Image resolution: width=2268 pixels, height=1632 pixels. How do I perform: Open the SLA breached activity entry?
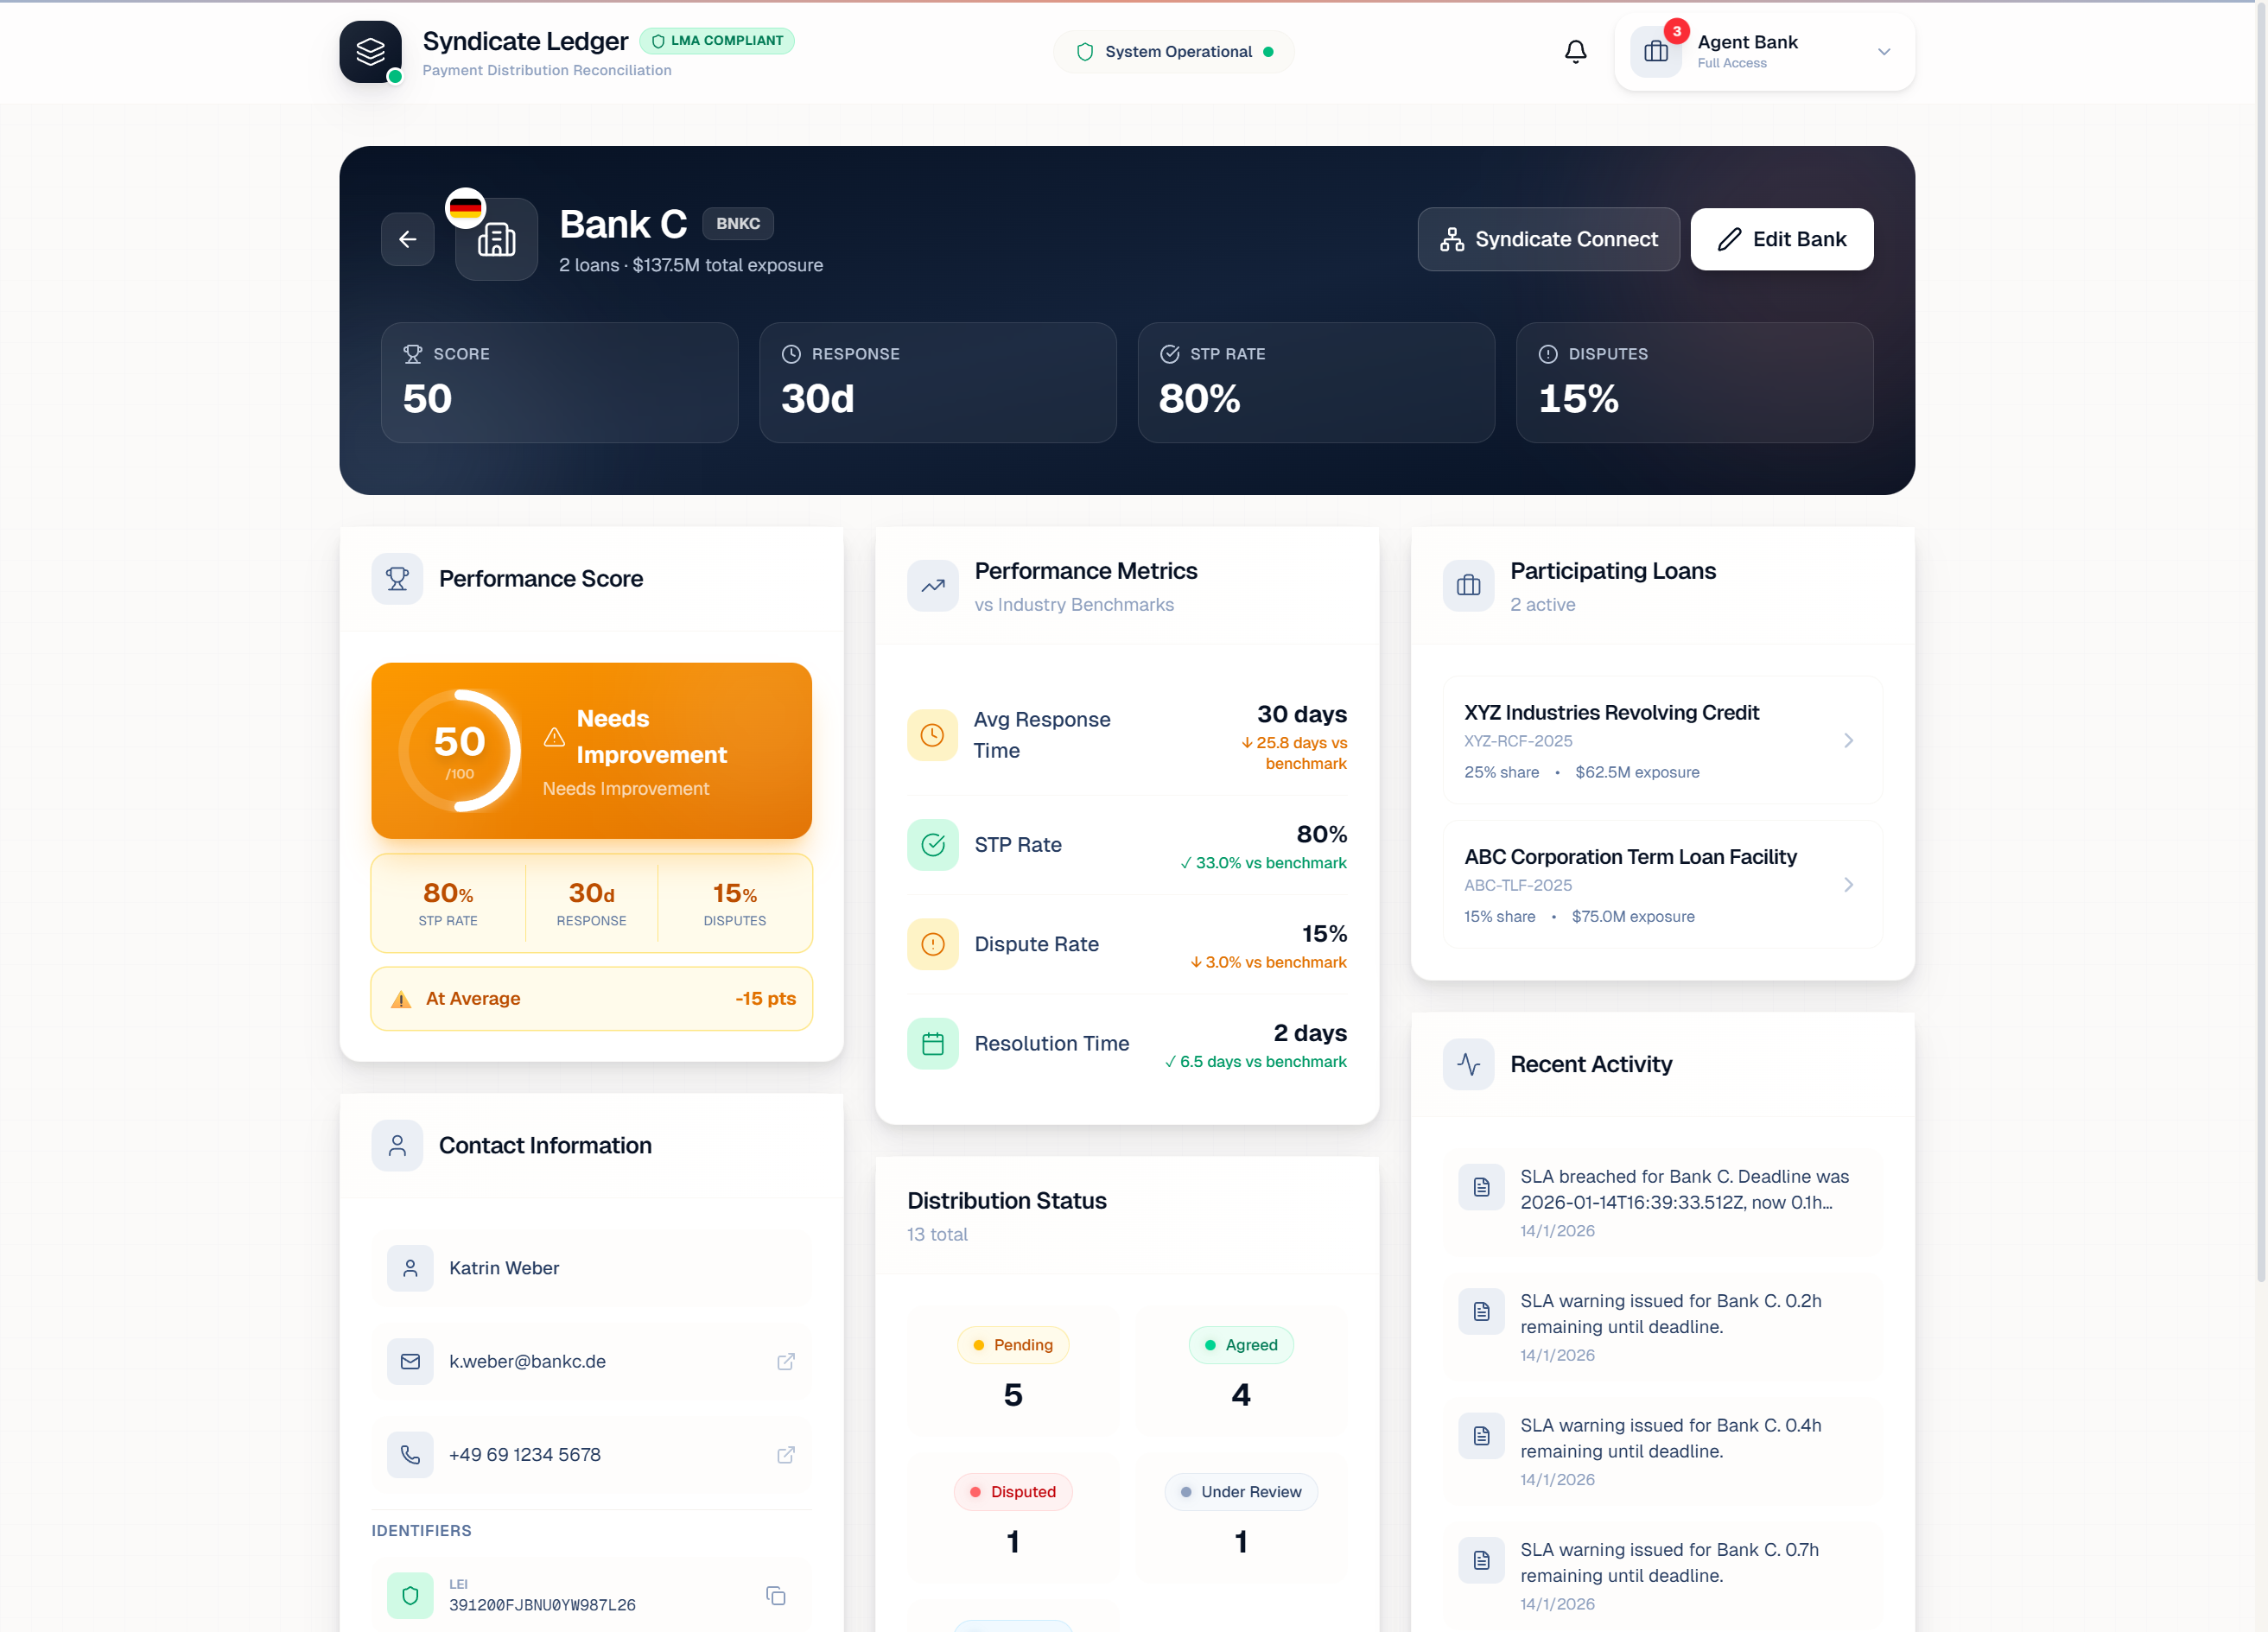point(1662,1202)
